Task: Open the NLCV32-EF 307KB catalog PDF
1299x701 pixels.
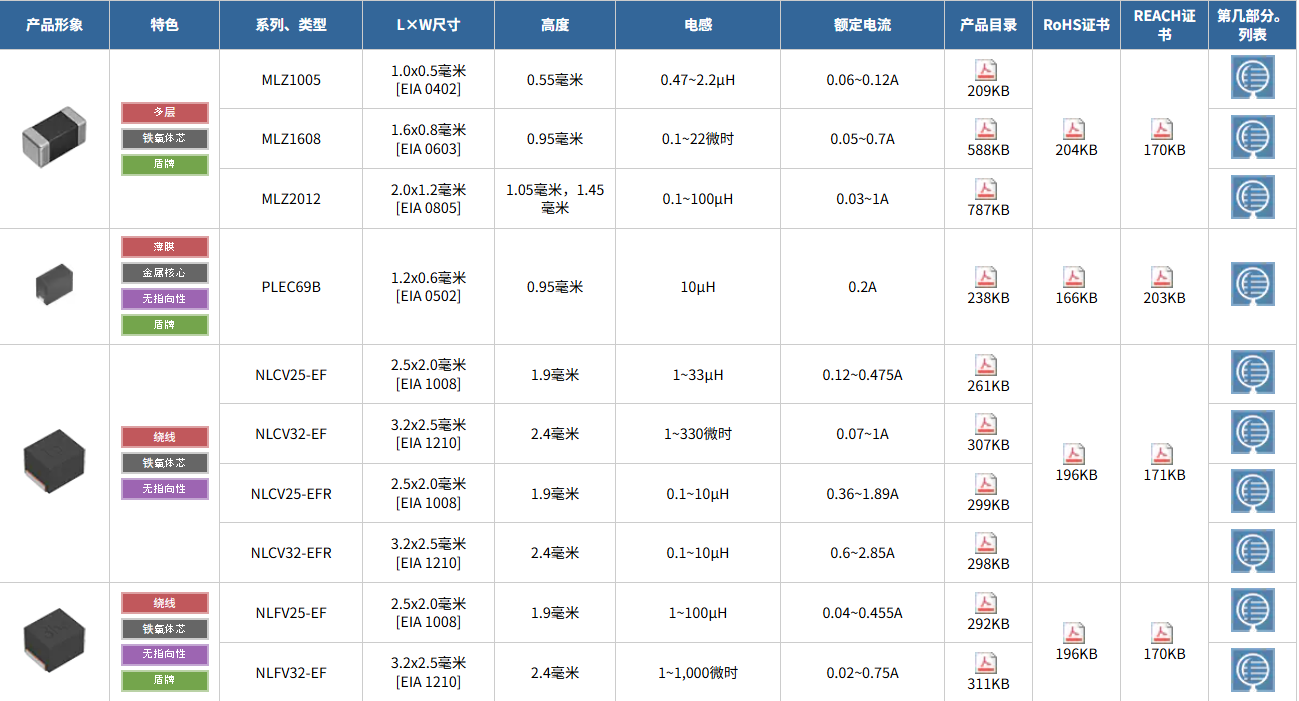Action: (987, 424)
